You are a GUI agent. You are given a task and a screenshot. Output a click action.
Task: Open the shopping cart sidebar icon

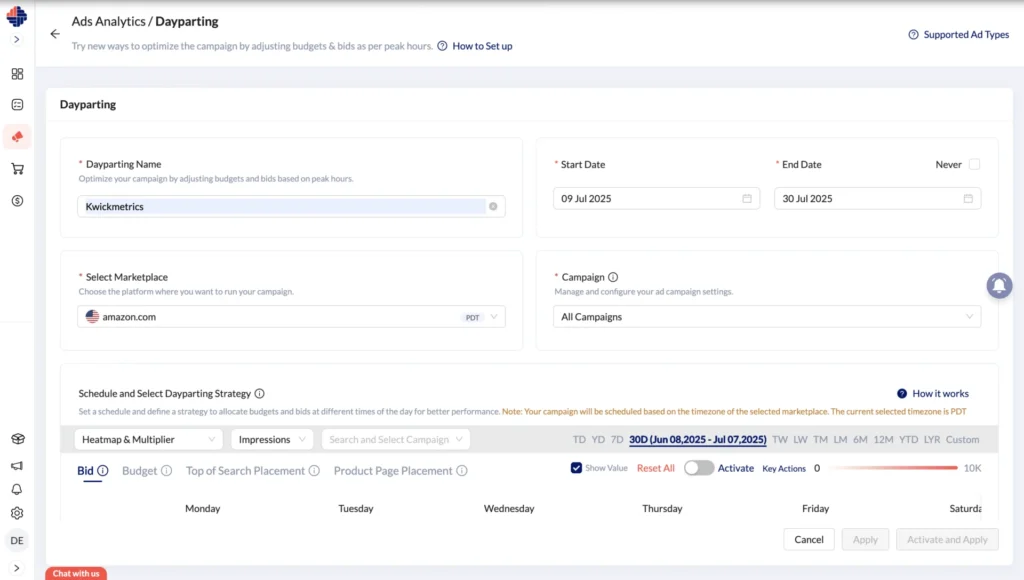coord(18,169)
